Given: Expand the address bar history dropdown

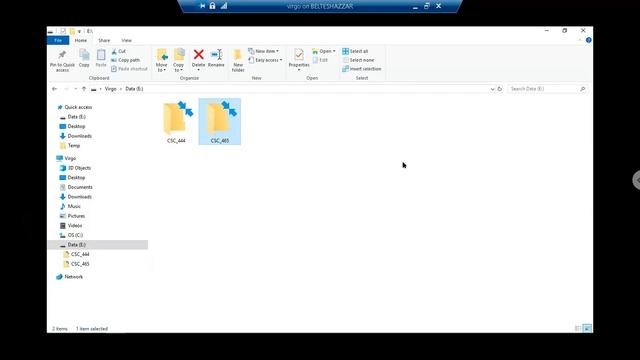Looking at the screenshot, I should pos(492,89).
